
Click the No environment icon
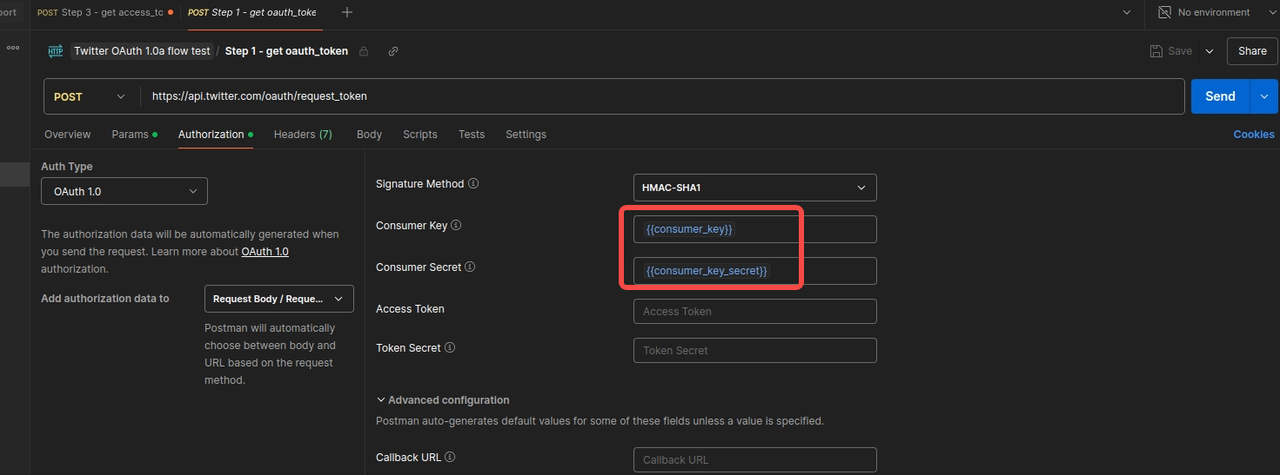click(x=1164, y=12)
